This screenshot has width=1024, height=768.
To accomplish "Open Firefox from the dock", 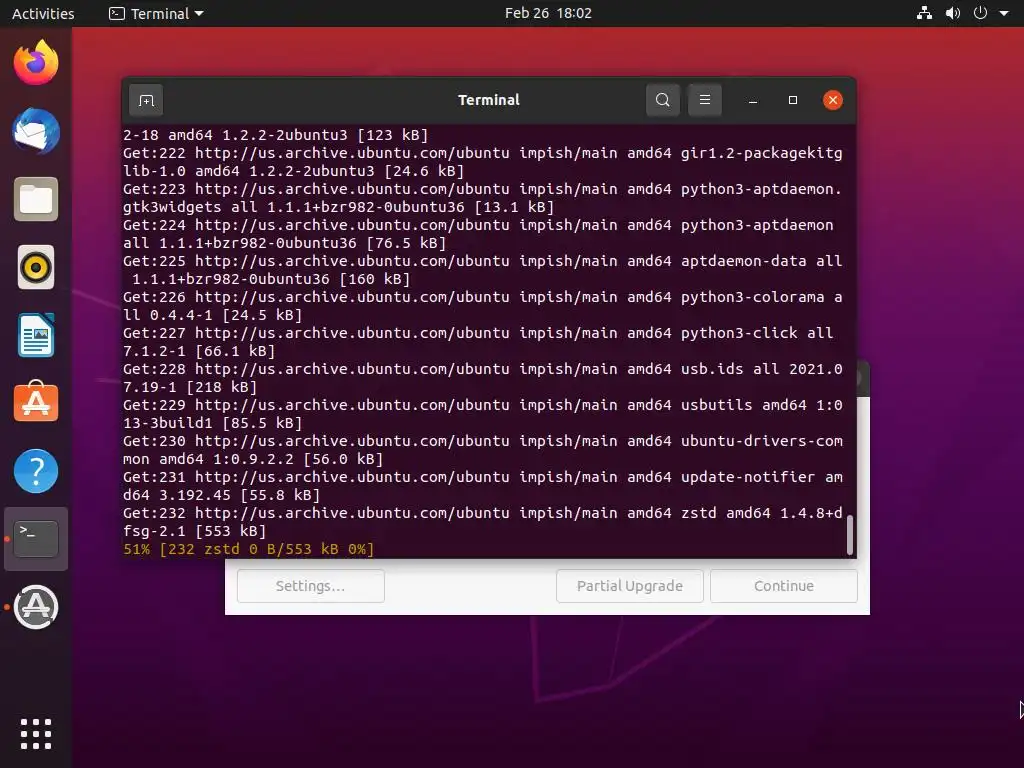I will [36, 63].
